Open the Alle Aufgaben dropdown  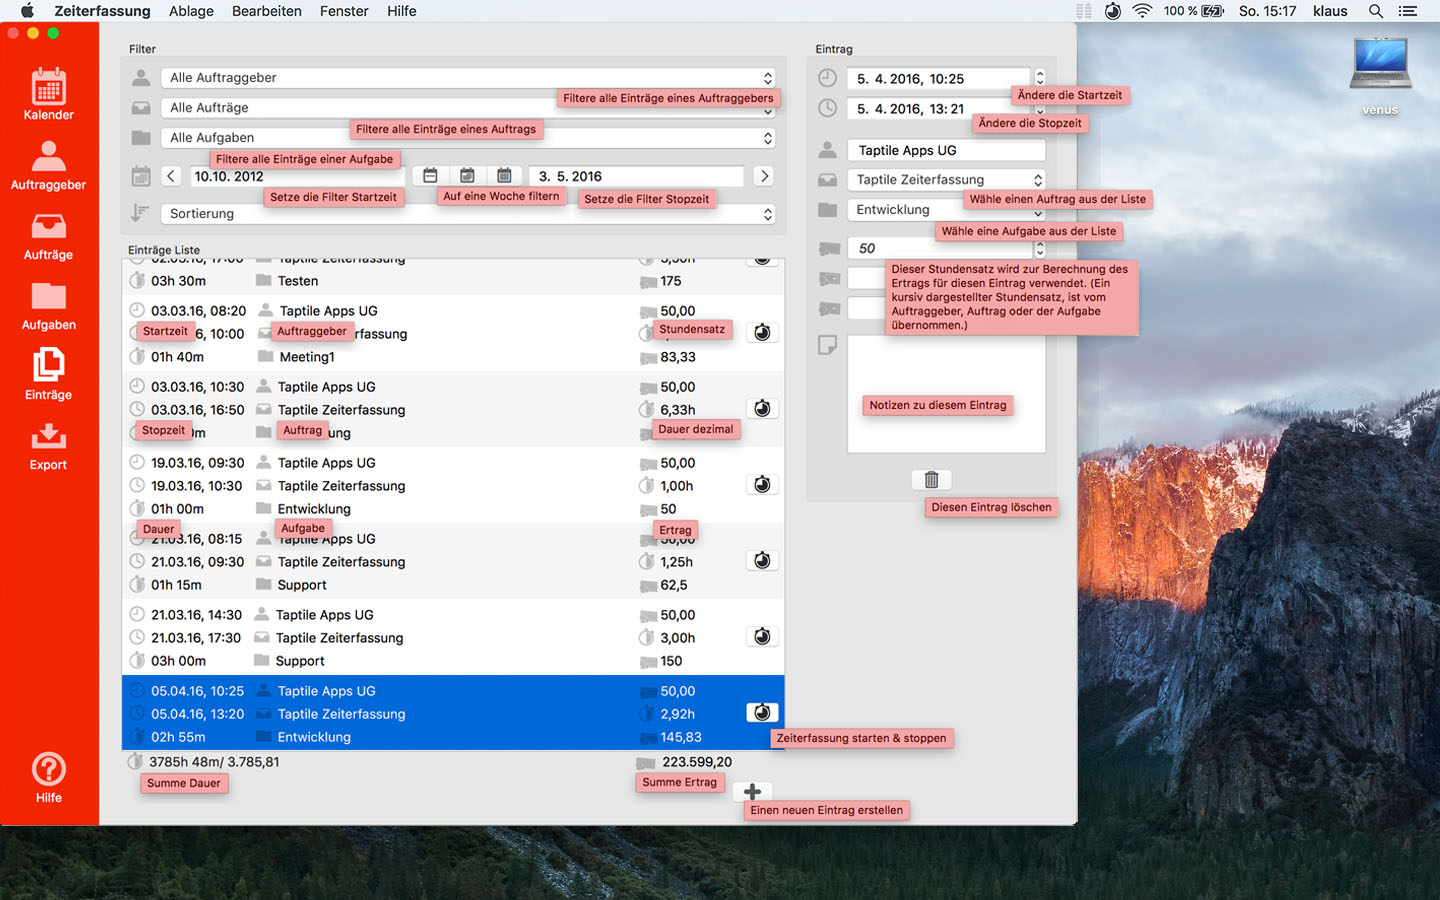pyautogui.click(x=468, y=138)
